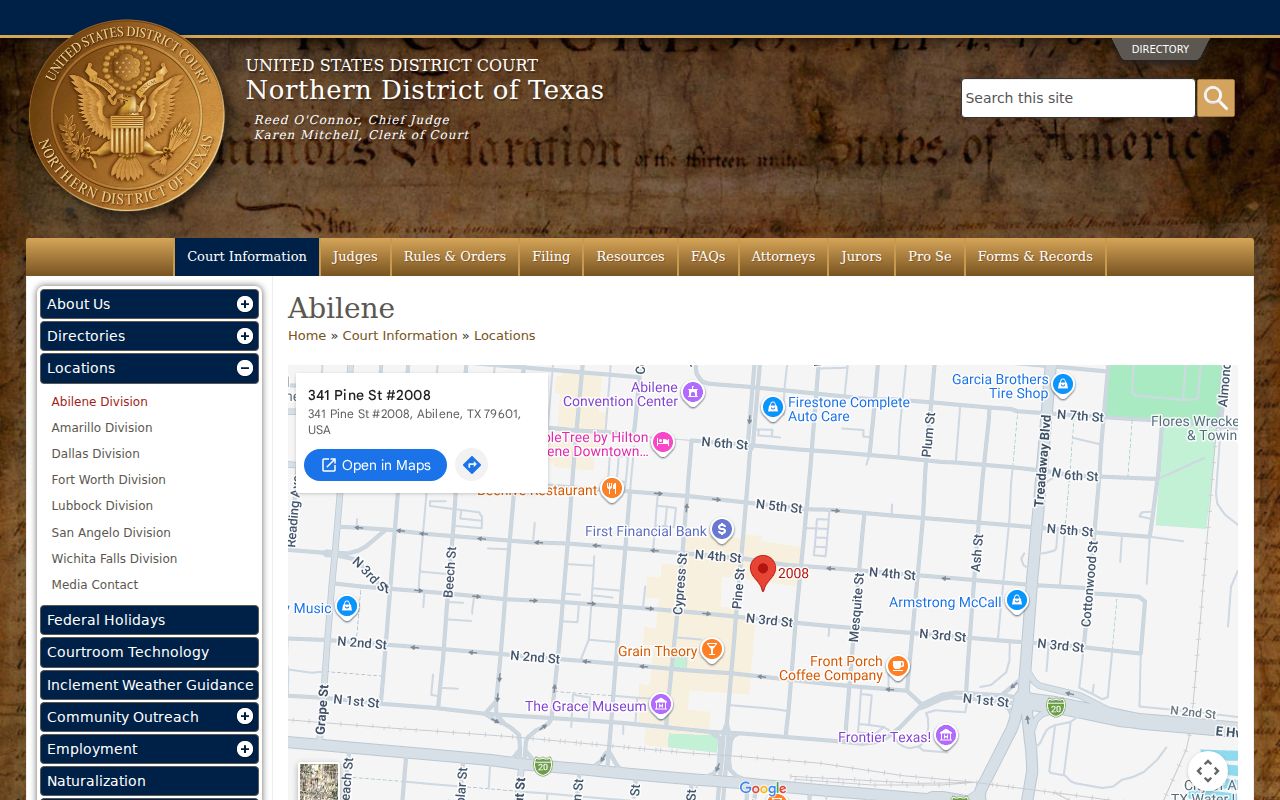Open Courtroom Technology sidebar item
The image size is (1280, 800).
(149, 652)
